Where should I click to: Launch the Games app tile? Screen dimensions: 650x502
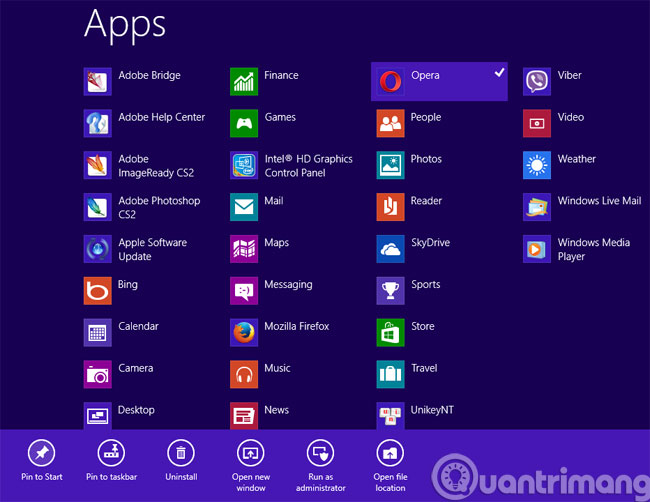click(244, 123)
